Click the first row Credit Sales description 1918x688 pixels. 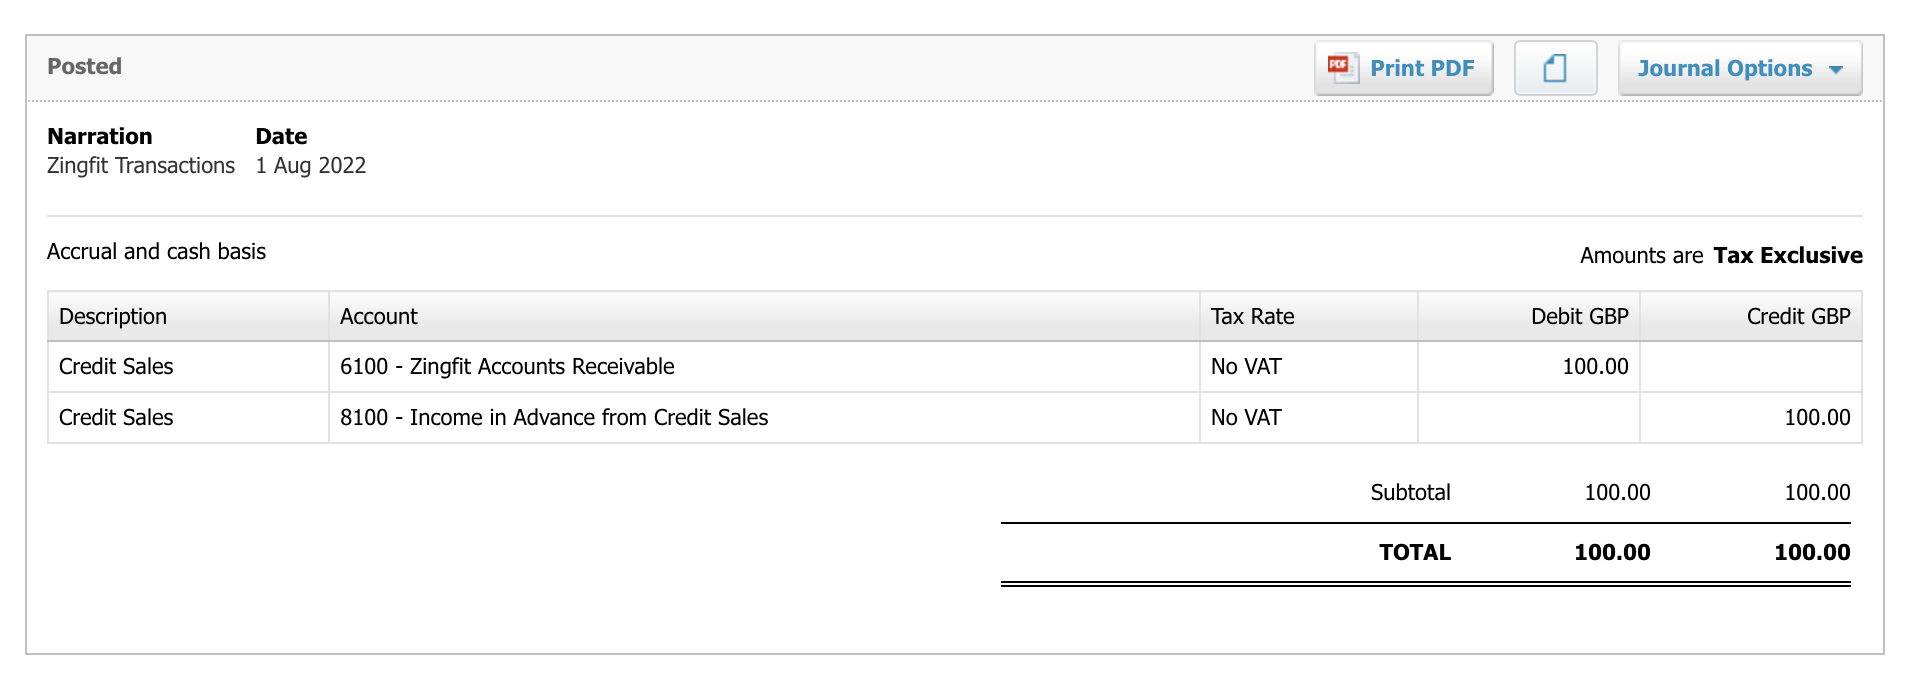pyautogui.click(x=116, y=366)
